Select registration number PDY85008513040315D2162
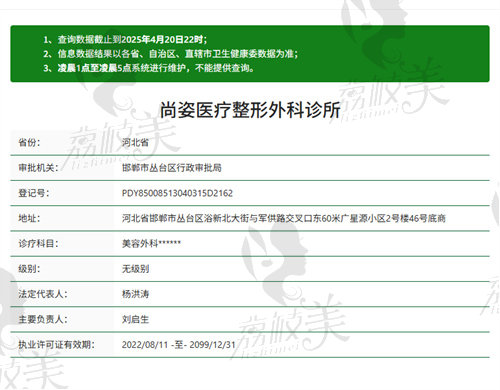Image resolution: width=500 pixels, height=390 pixels. [177, 193]
